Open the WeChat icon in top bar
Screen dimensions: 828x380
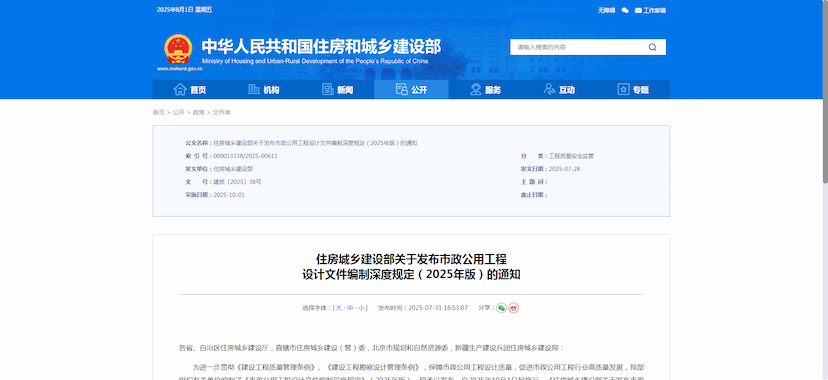[x=625, y=10]
